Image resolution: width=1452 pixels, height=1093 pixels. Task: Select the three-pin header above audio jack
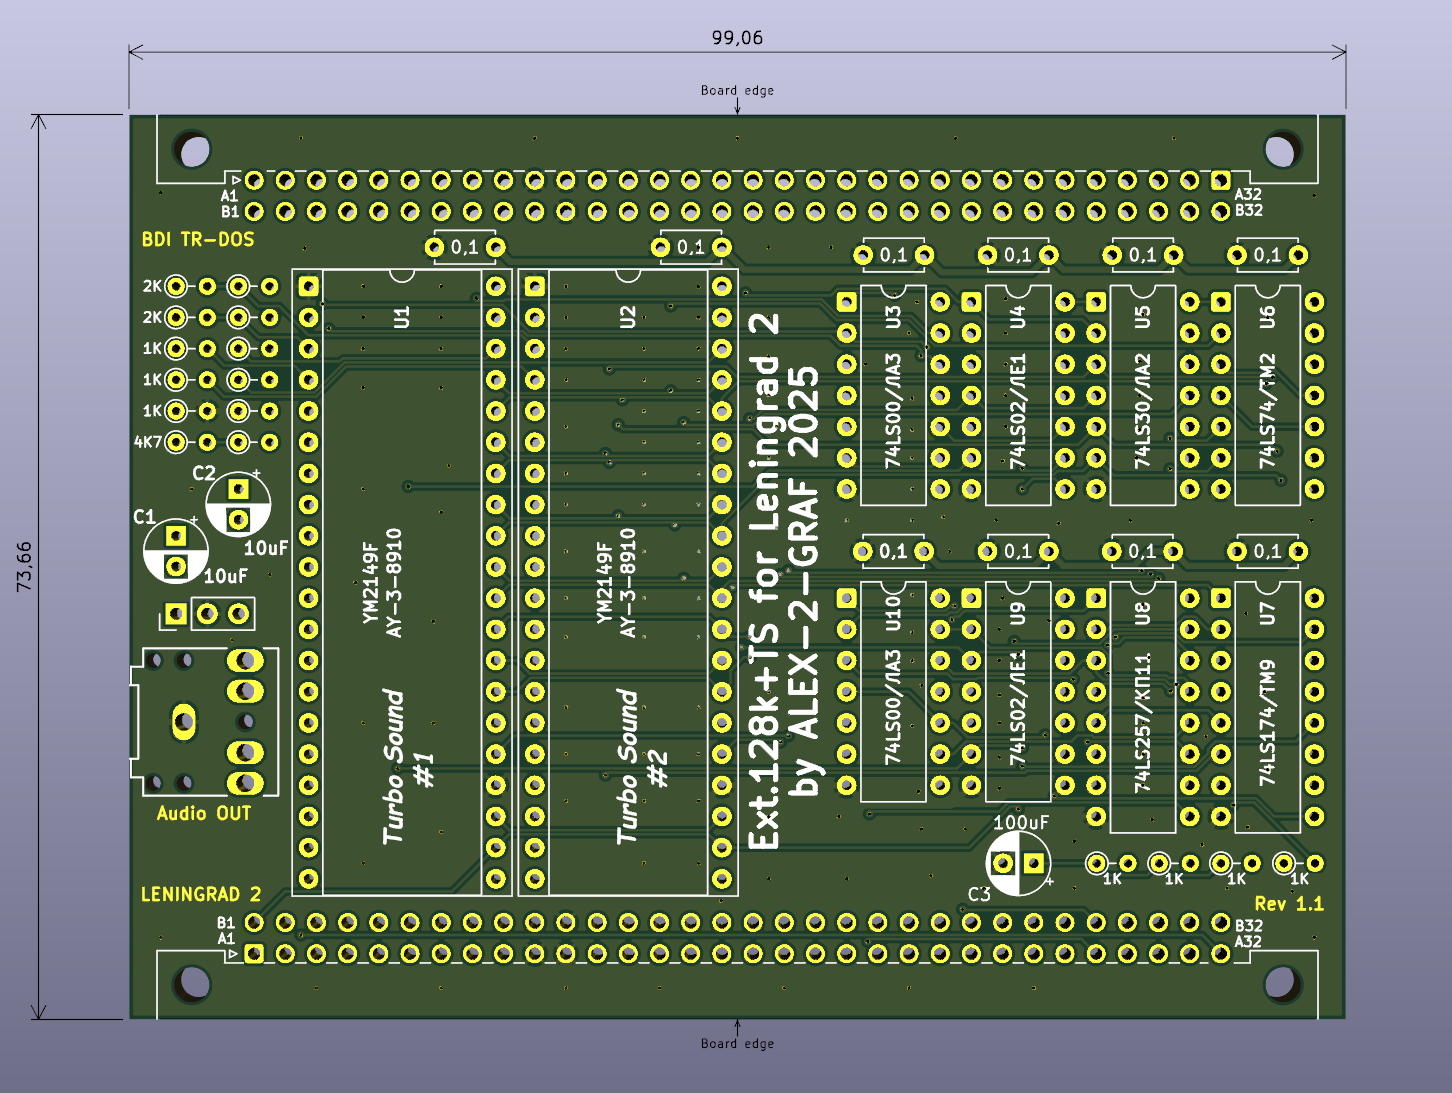click(x=207, y=613)
